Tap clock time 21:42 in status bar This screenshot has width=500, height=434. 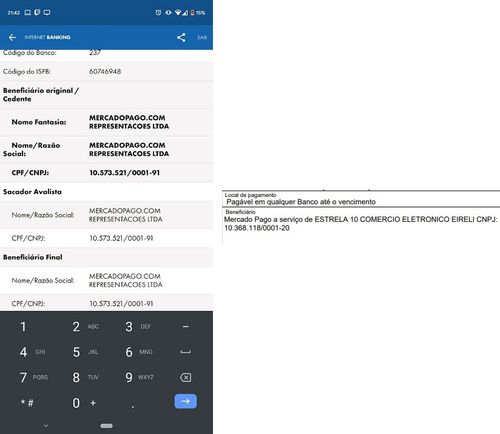(14, 13)
